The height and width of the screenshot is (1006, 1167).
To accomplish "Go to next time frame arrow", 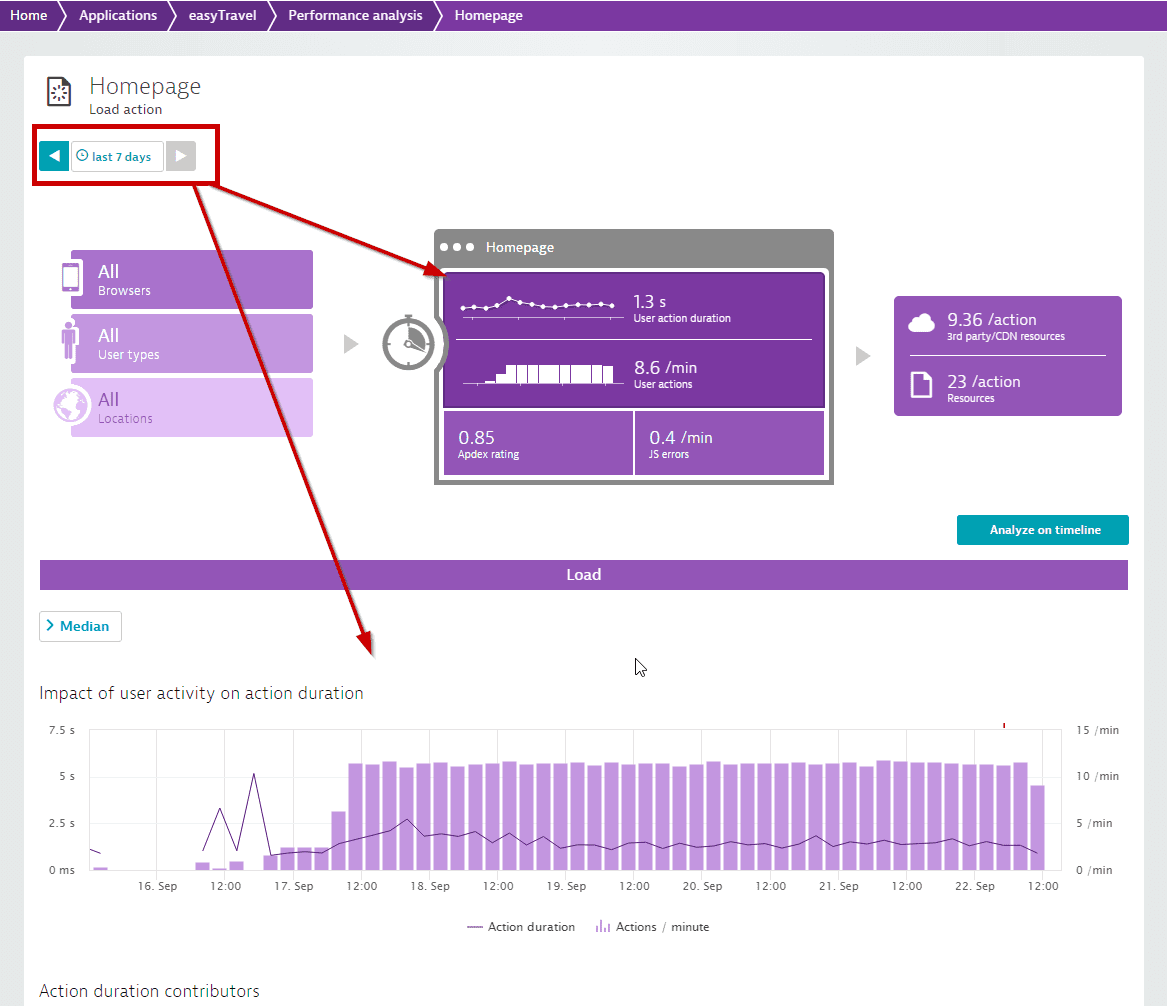I will [181, 156].
